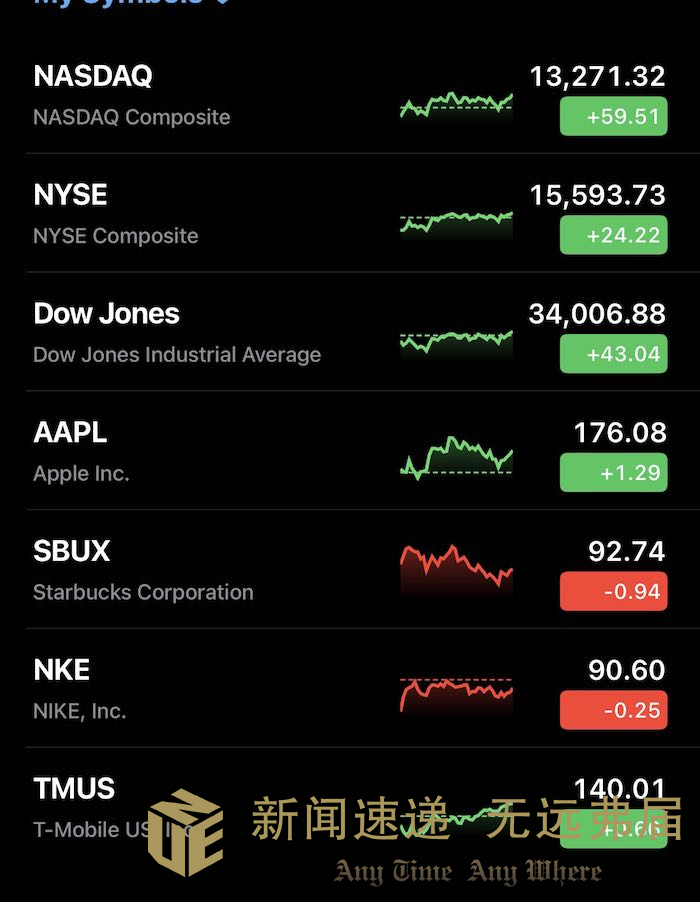Toggle NASDAQ change badge +59.51

(613, 116)
